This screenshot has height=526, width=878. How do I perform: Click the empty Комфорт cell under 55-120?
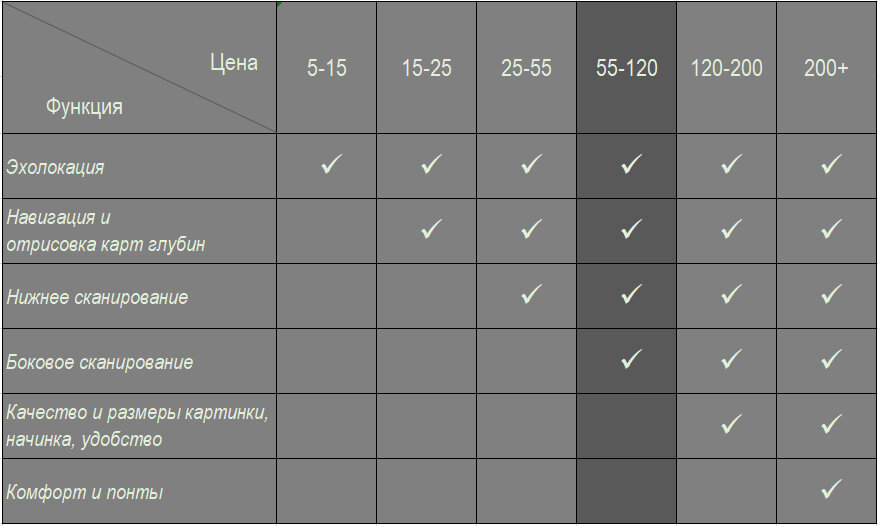(627, 491)
